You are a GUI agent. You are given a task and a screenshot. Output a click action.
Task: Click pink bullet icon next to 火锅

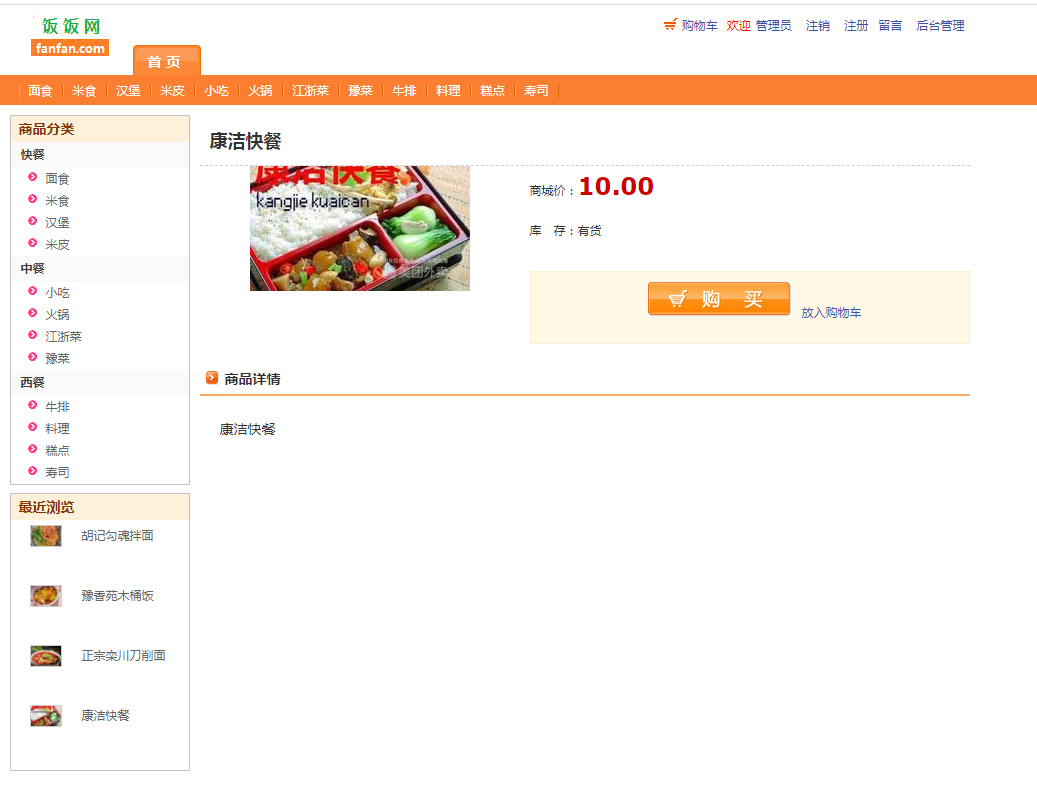[x=32, y=313]
